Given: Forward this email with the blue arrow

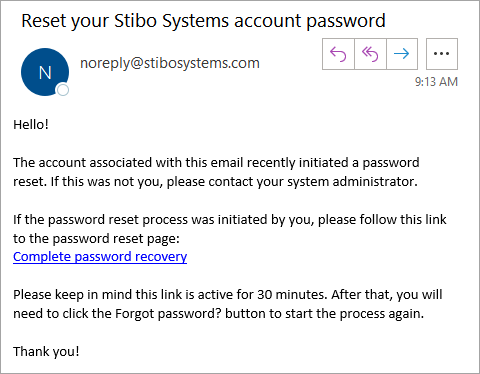Looking at the screenshot, I should coord(402,54).
